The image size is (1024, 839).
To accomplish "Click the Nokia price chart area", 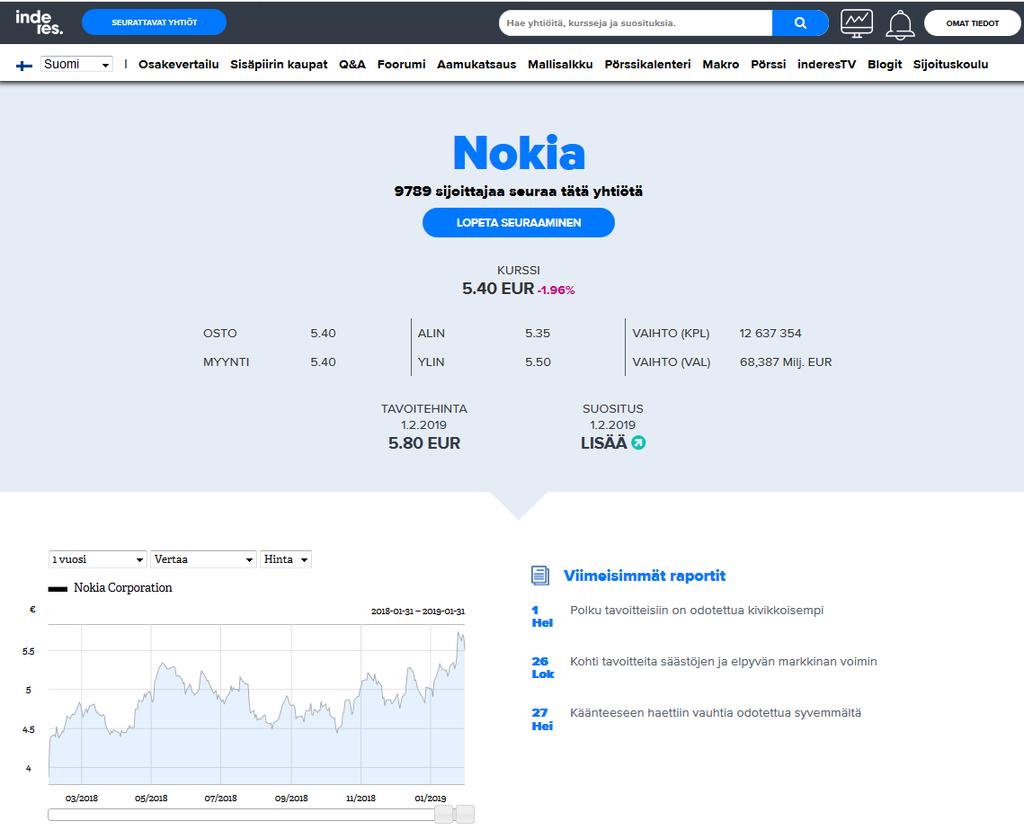I will click(x=257, y=704).
